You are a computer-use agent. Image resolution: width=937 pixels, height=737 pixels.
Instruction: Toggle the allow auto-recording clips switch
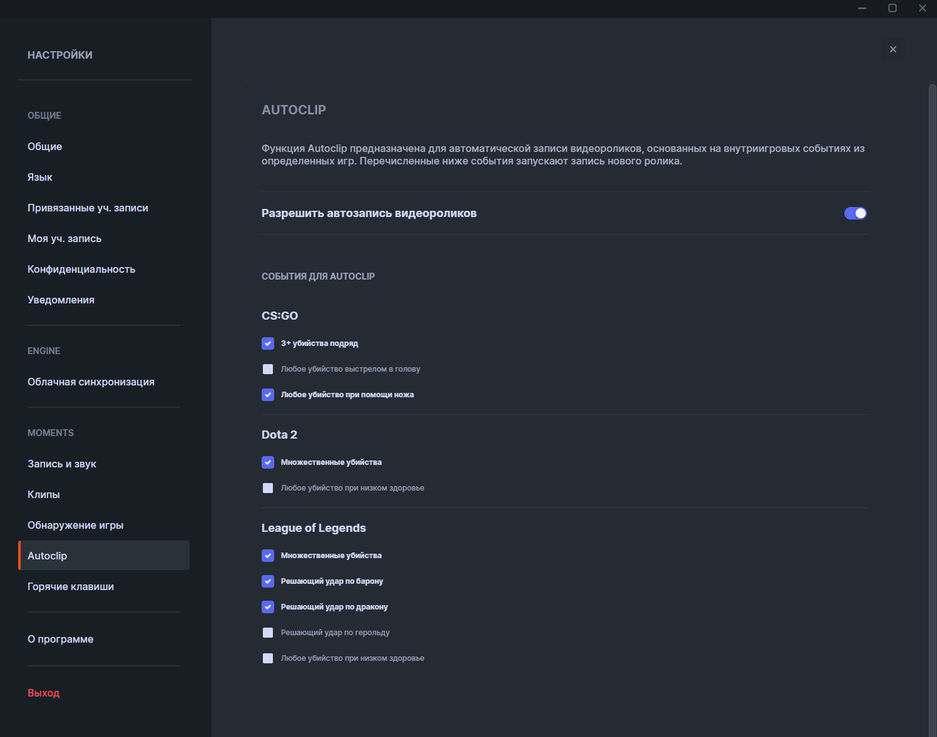[x=855, y=213]
